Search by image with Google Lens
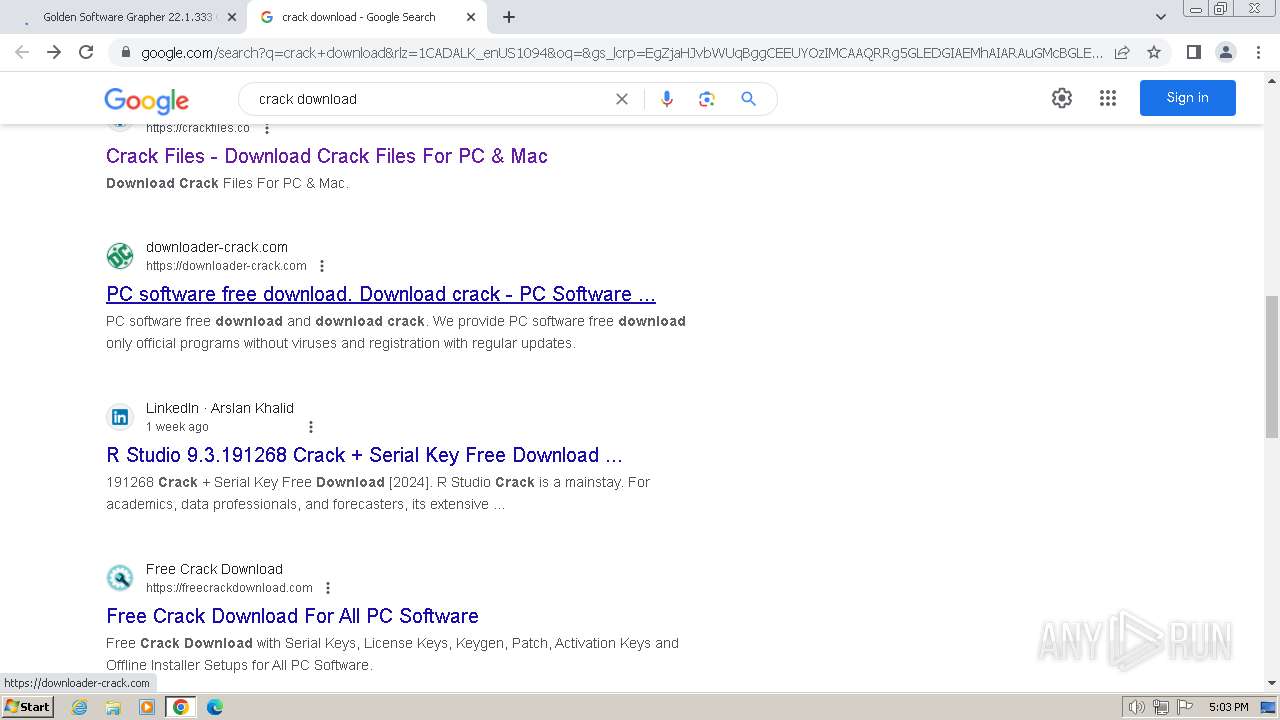Image resolution: width=1280 pixels, height=720 pixels. click(707, 99)
